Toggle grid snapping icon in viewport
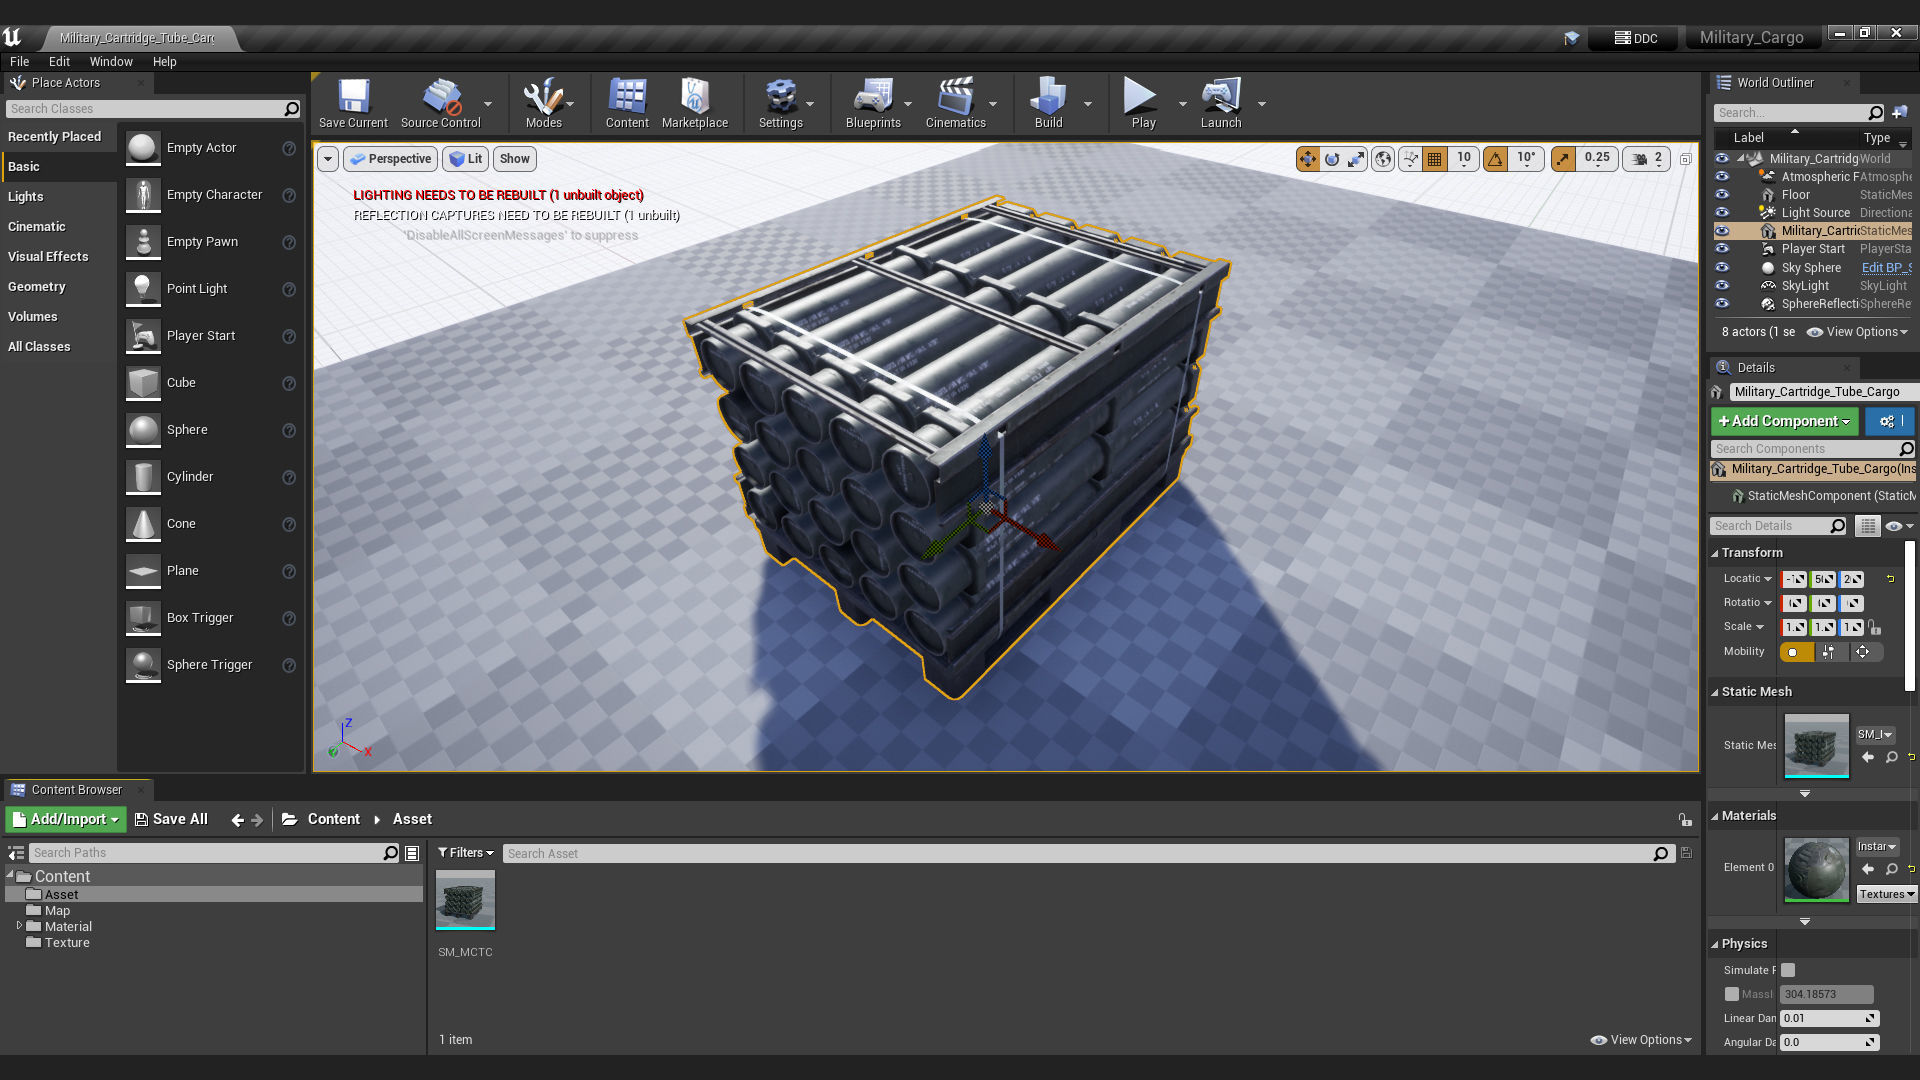Screen dimensions: 1920x1080 (1435, 159)
